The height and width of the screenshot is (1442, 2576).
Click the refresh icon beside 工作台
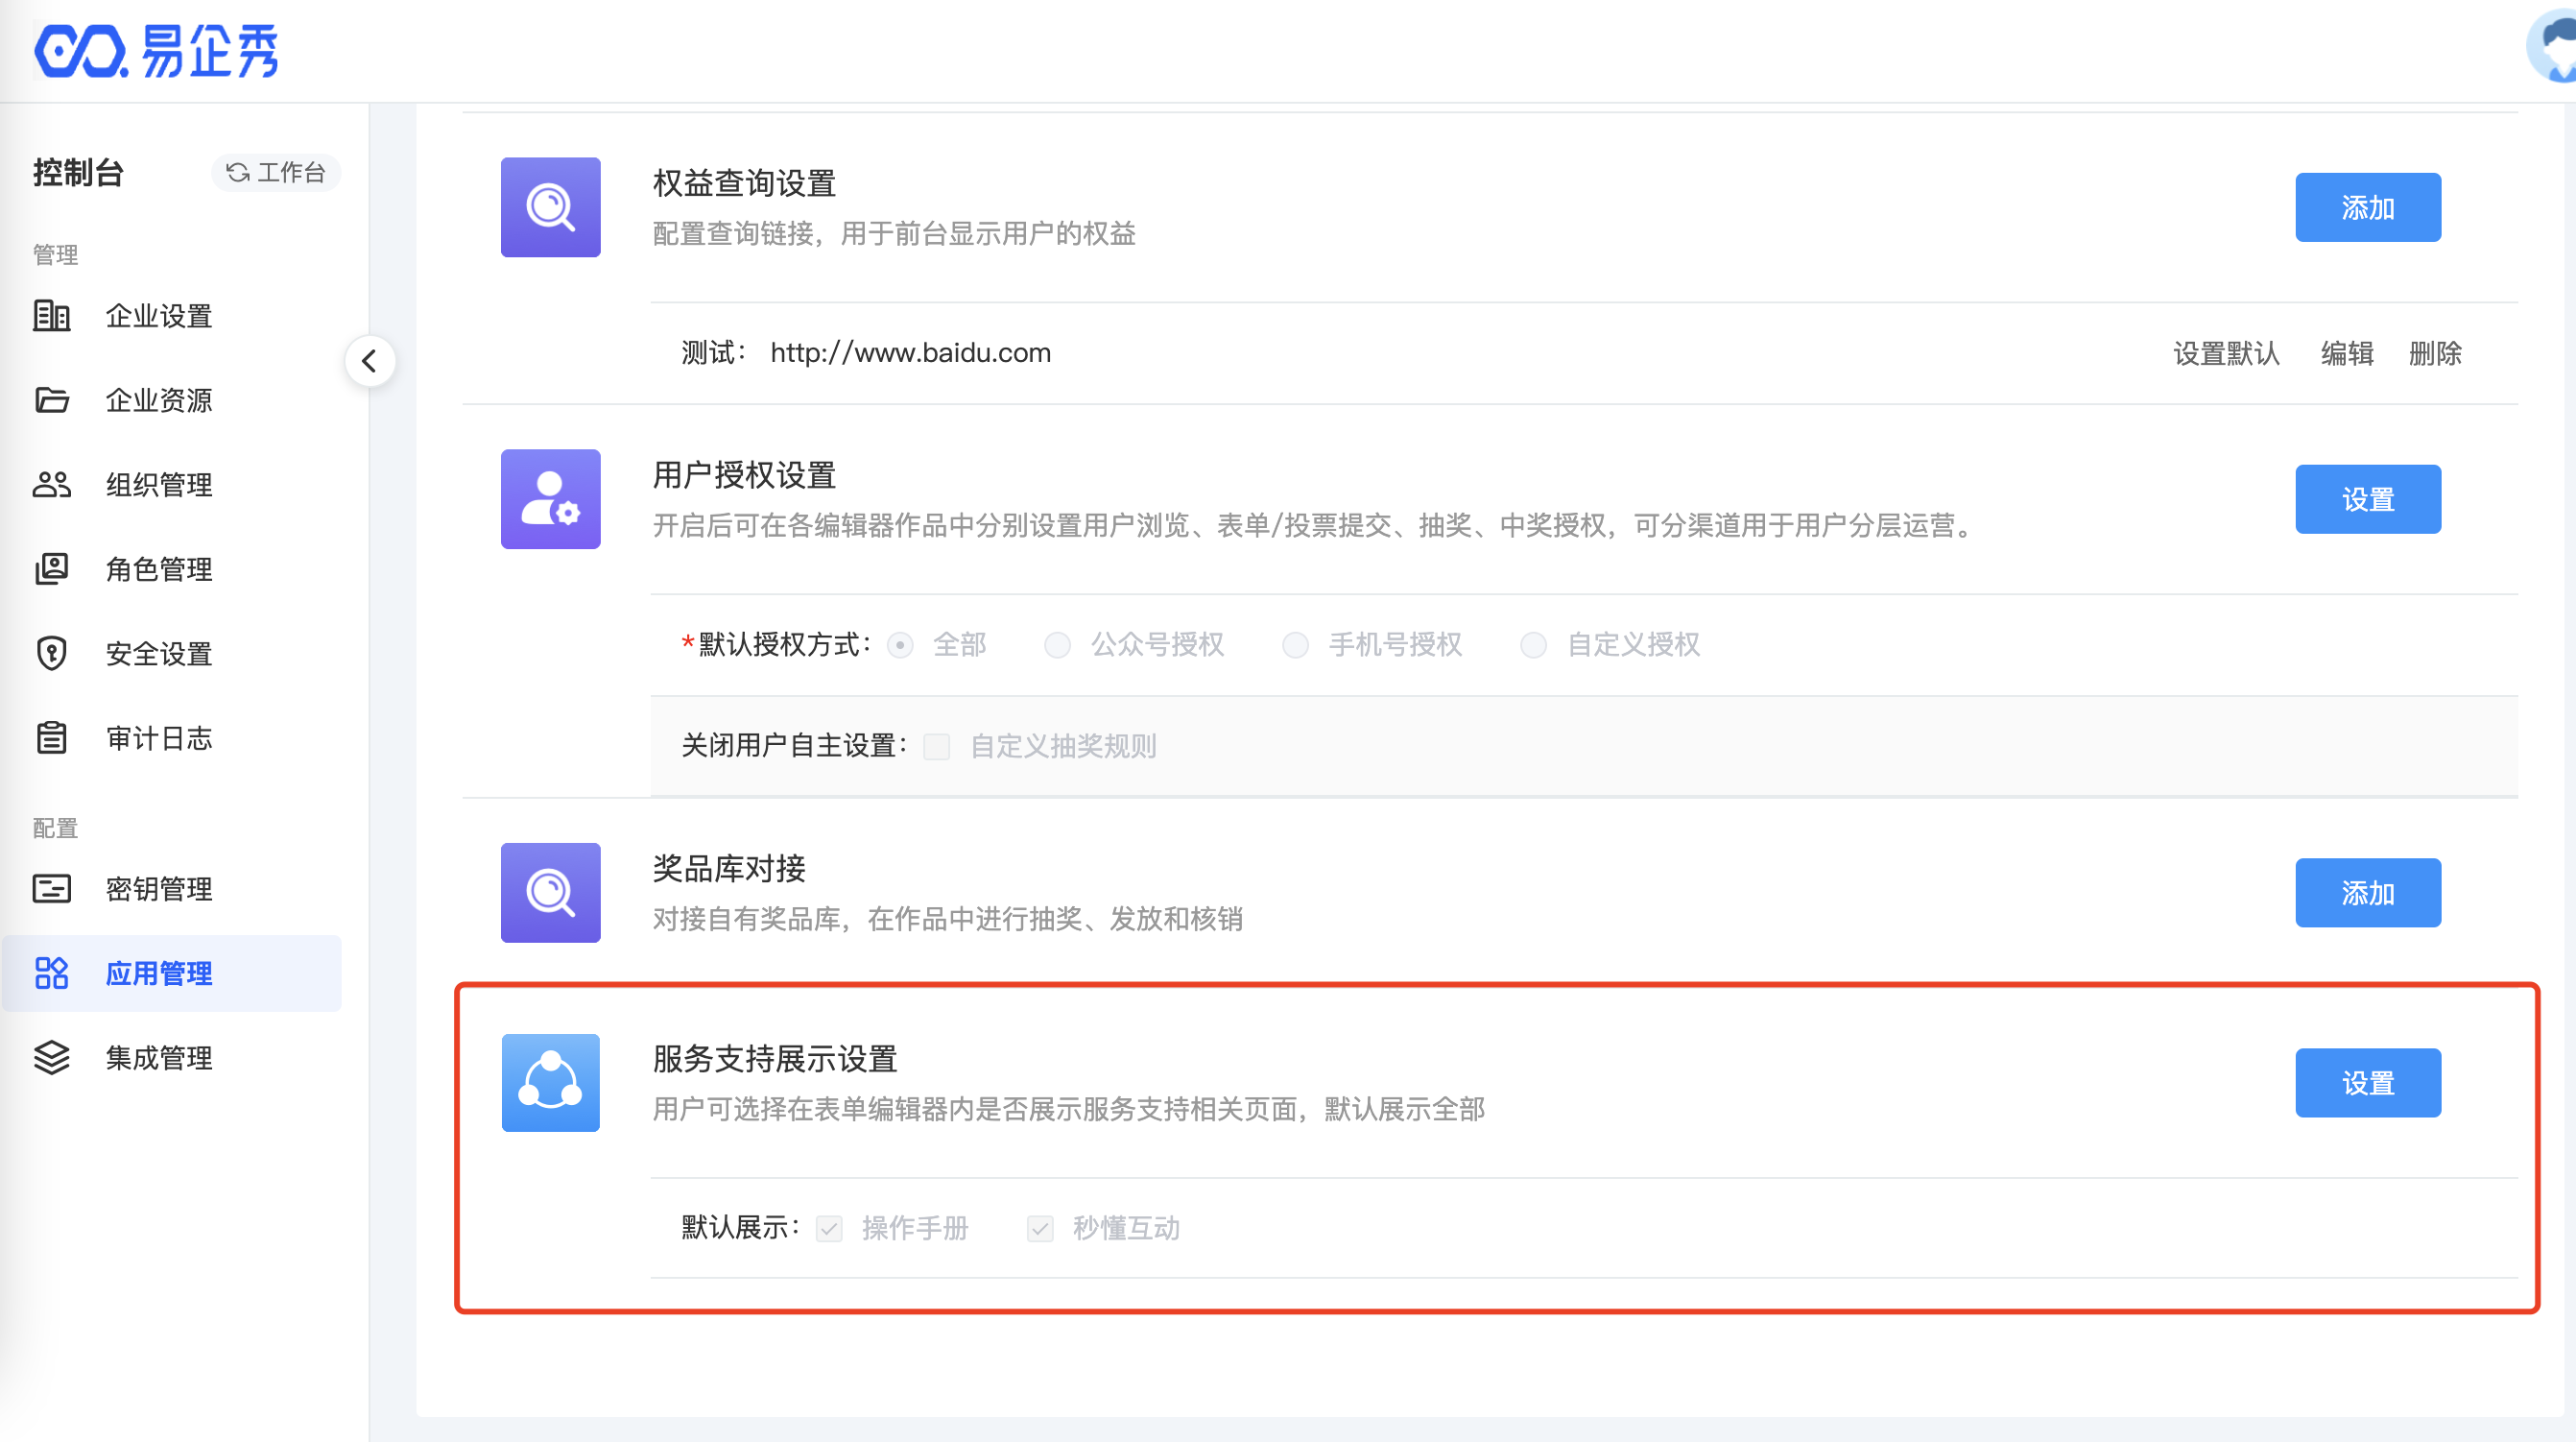click(x=238, y=173)
